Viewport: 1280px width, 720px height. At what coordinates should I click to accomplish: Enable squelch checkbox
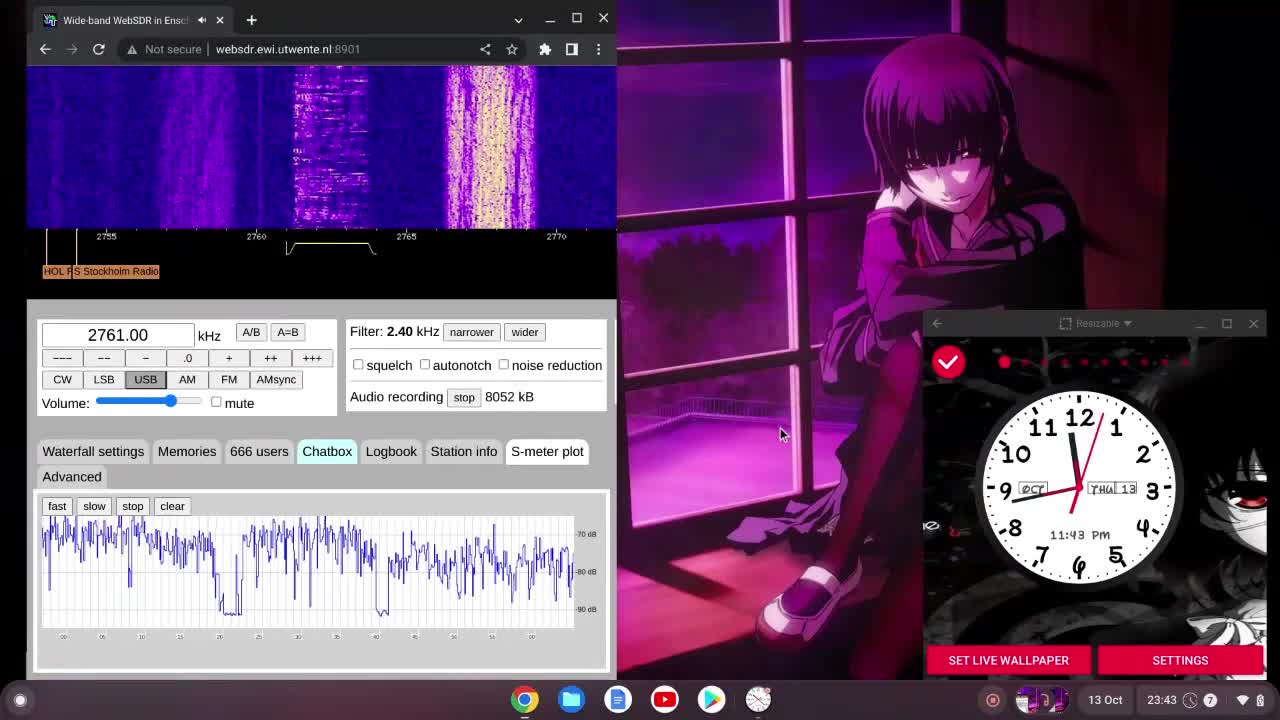(358, 365)
